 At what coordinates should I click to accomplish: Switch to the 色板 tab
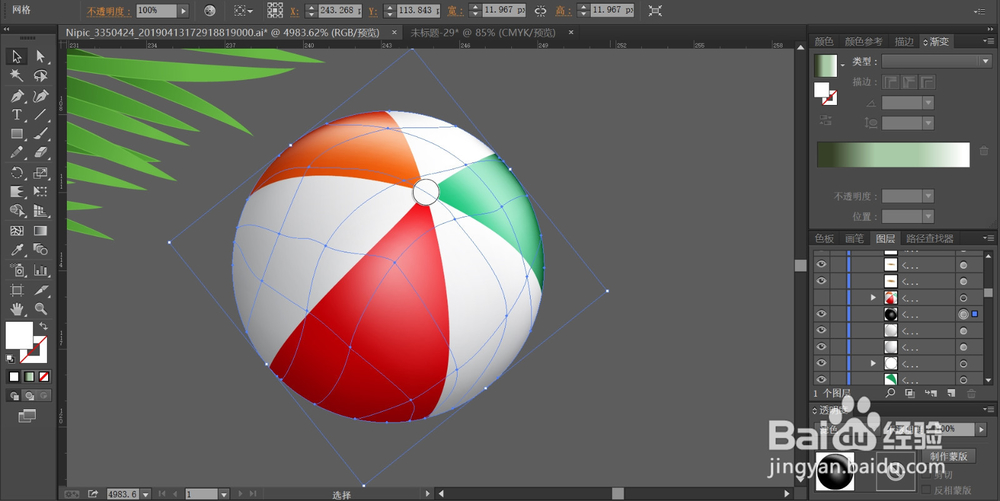[x=823, y=238]
